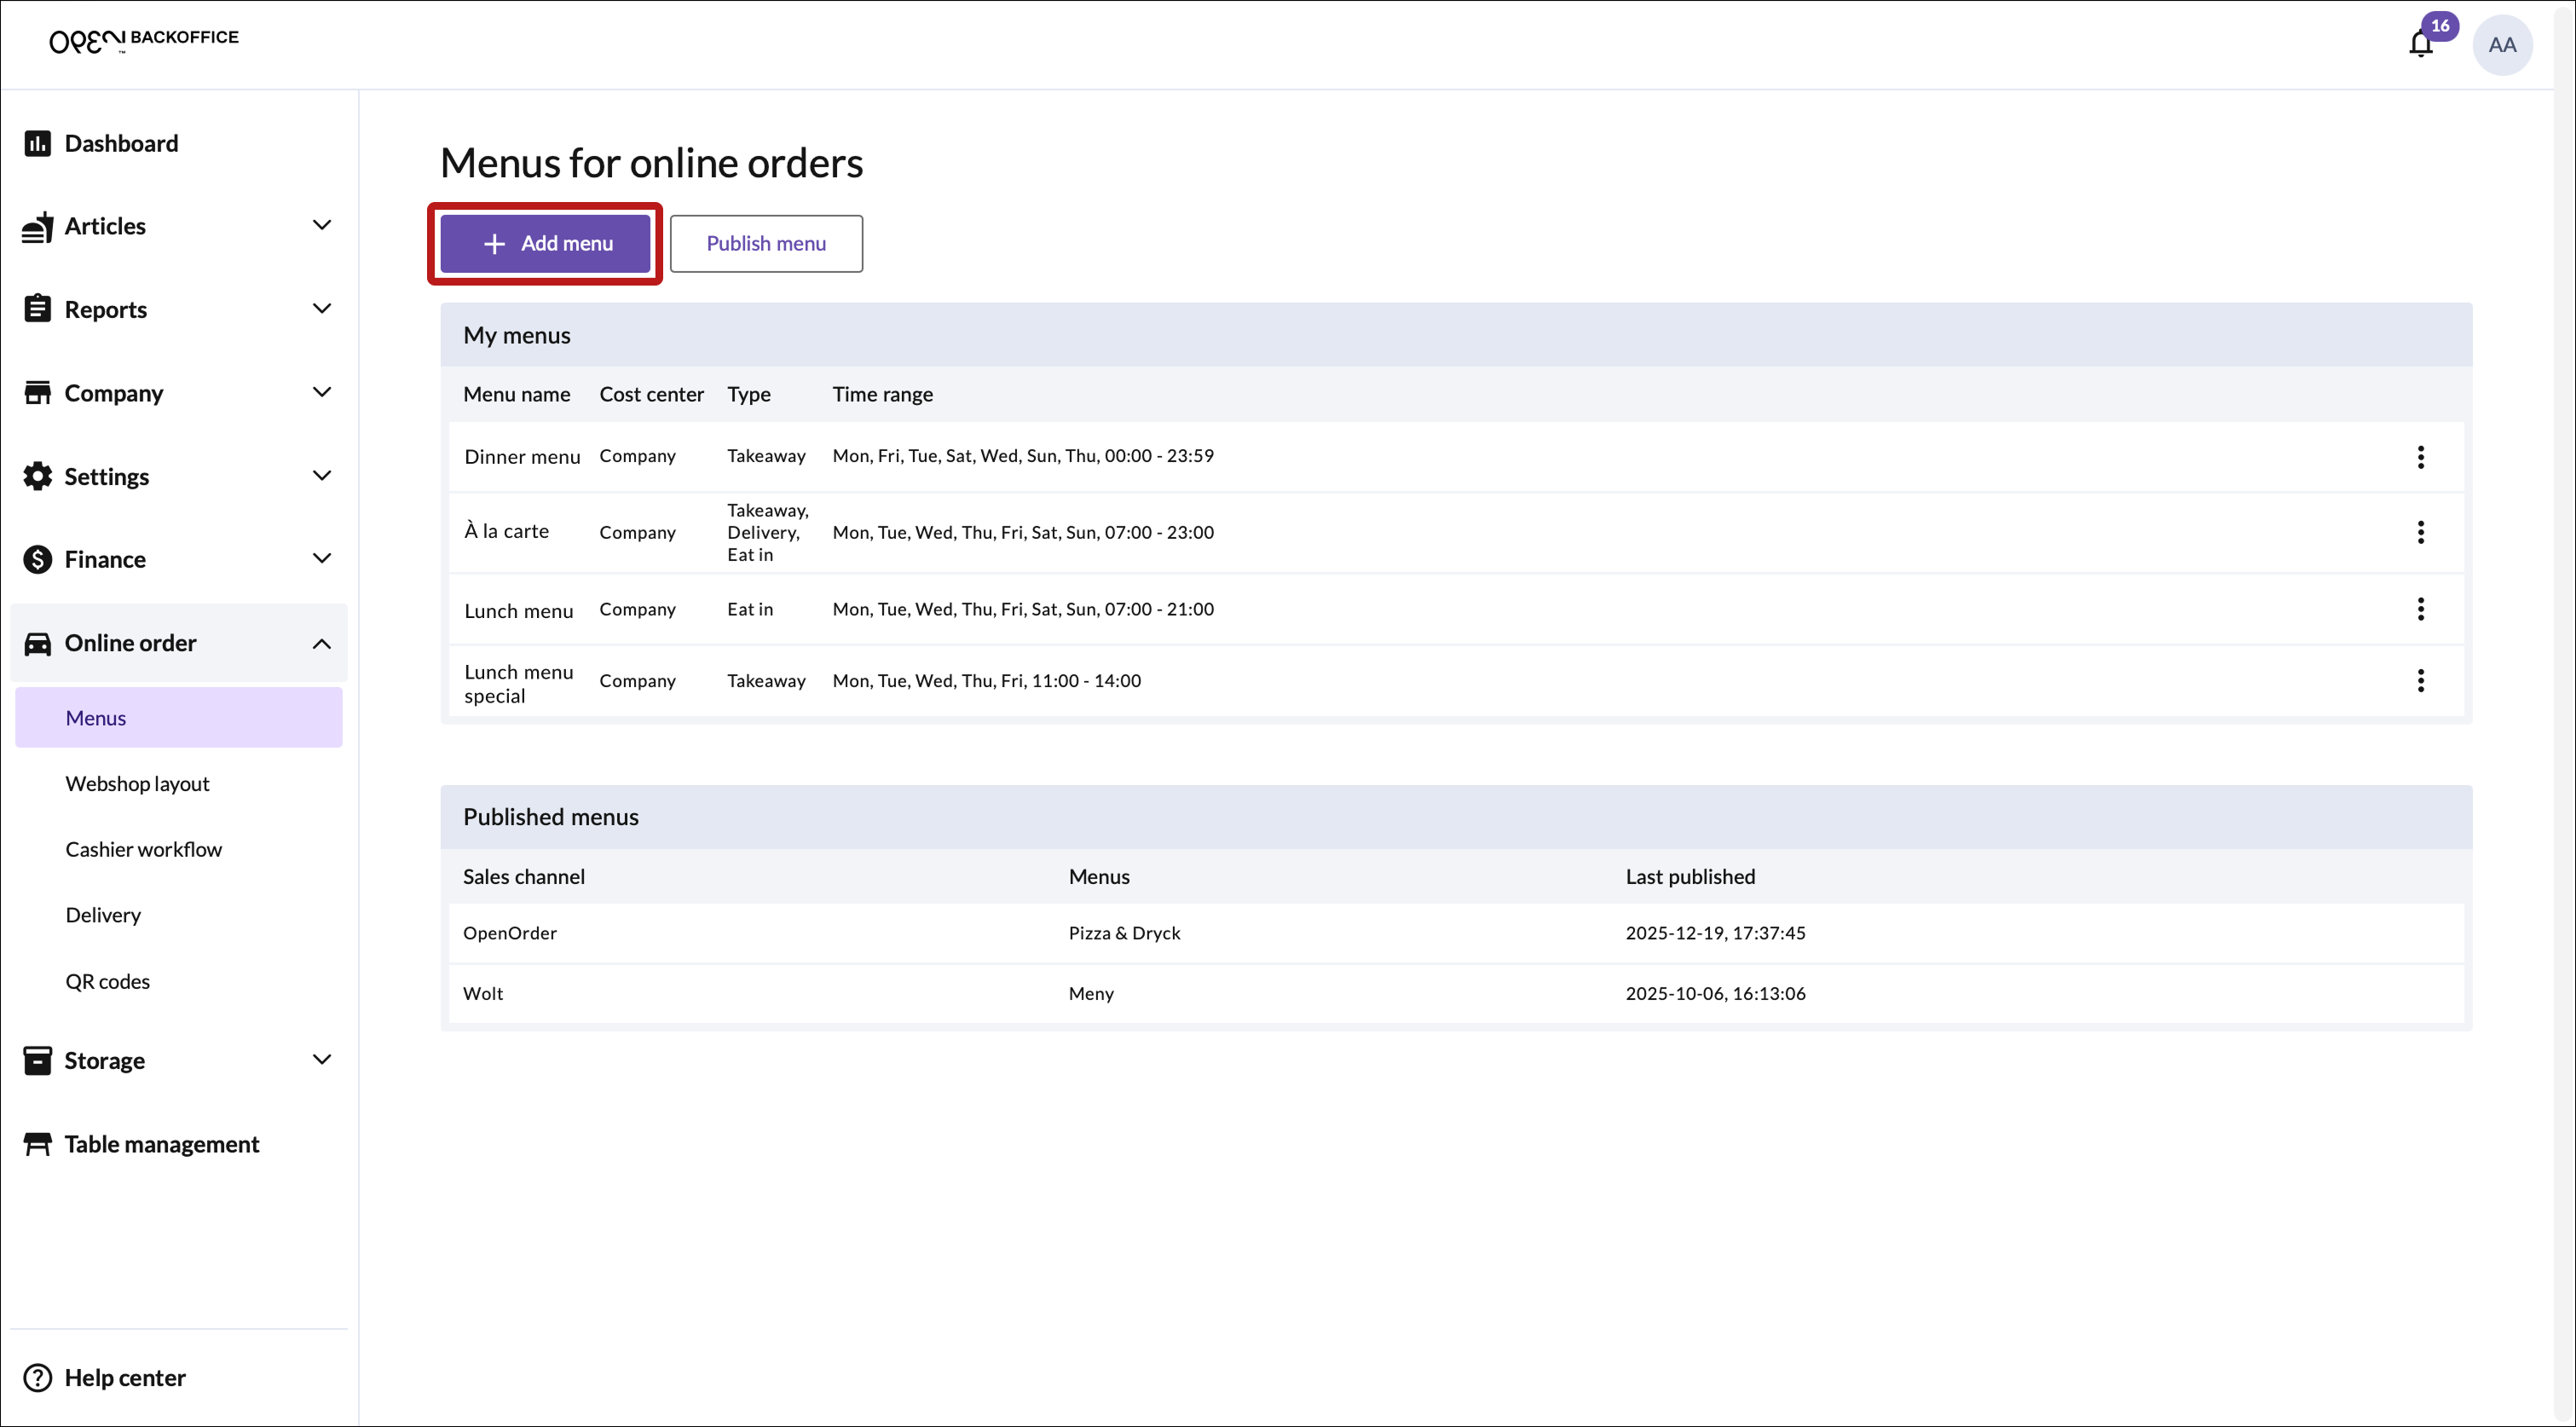Click the Publish menu button
Image resolution: width=2576 pixels, height=1427 pixels.
(765, 243)
